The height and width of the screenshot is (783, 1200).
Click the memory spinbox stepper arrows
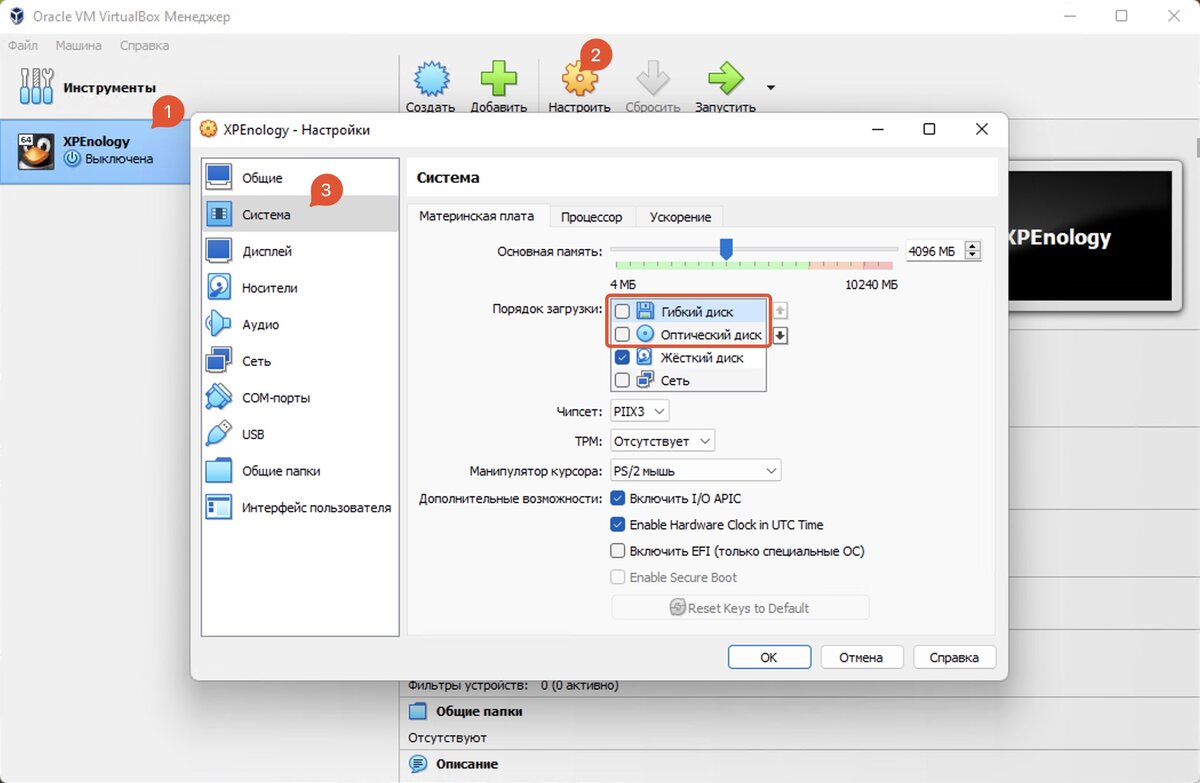973,251
